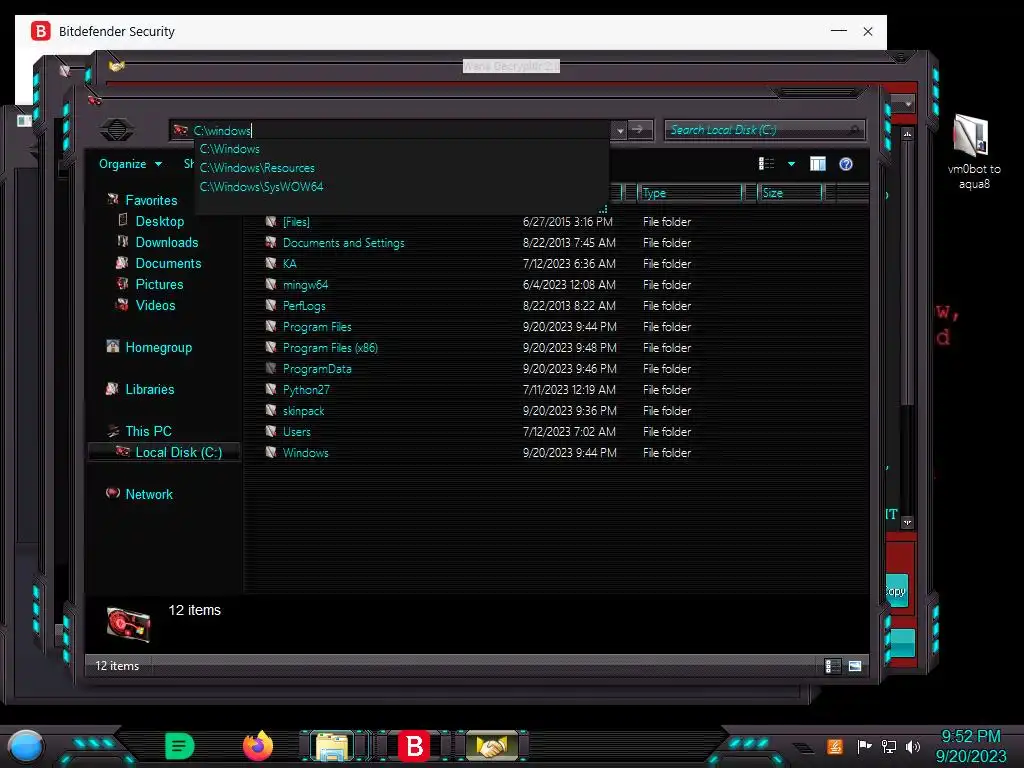The width and height of the screenshot is (1024, 768).
Task: Click the back/forward navigation orb in Explorer
Action: (x=117, y=129)
